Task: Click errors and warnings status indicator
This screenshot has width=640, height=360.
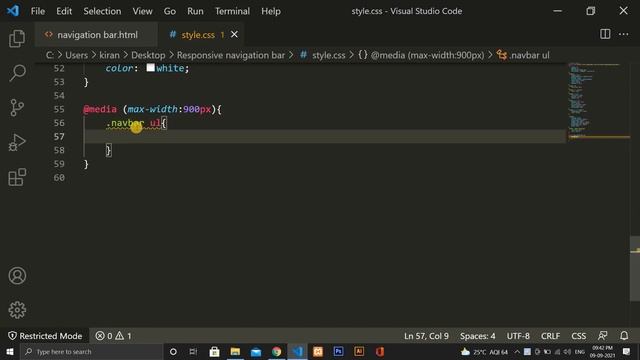Action: (x=113, y=336)
